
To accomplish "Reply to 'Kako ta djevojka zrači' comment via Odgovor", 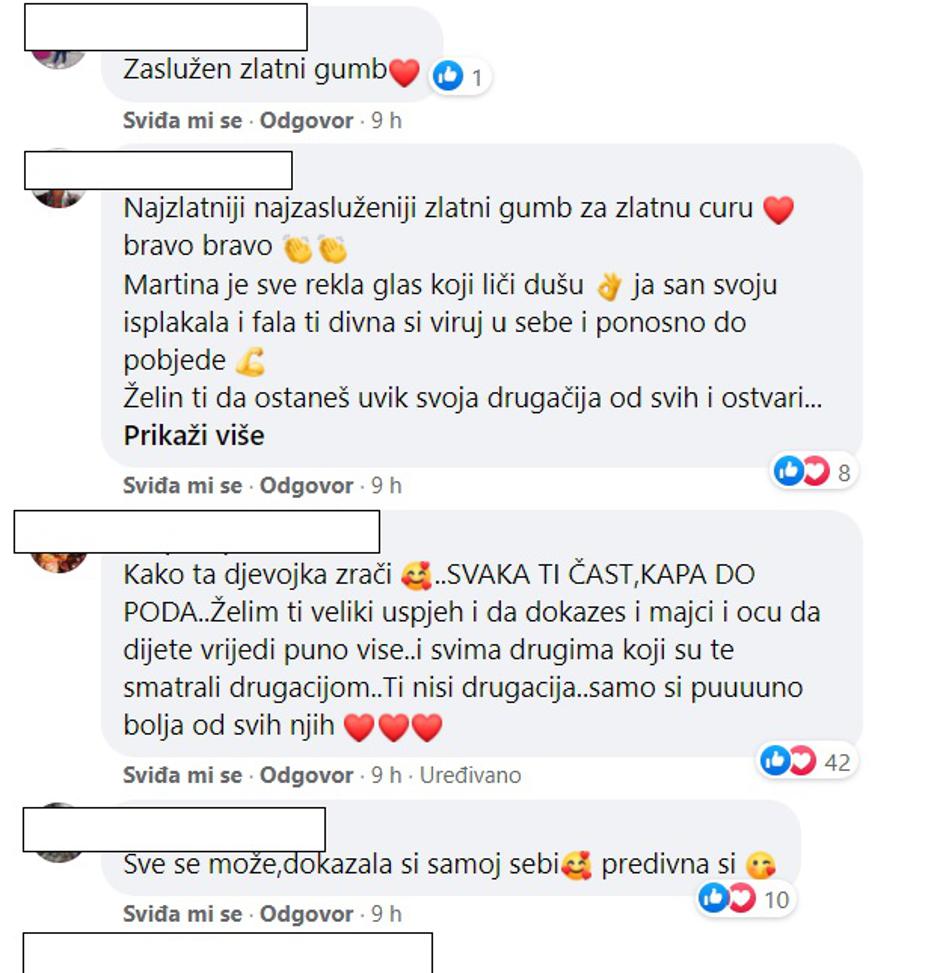I will tap(307, 775).
